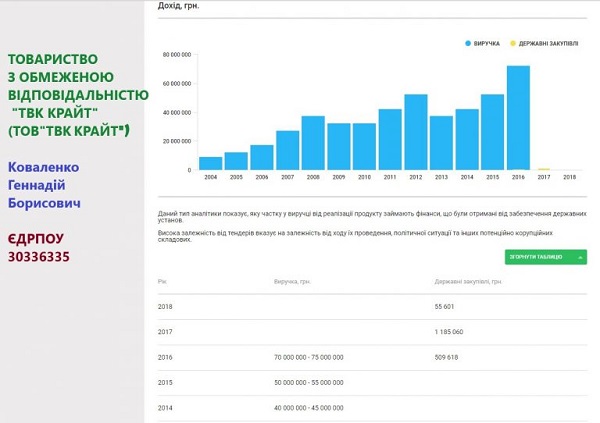The width and height of the screenshot is (600, 423).
Task: Toggle the ВИРУЧКА legend blue dot
Action: (468, 44)
